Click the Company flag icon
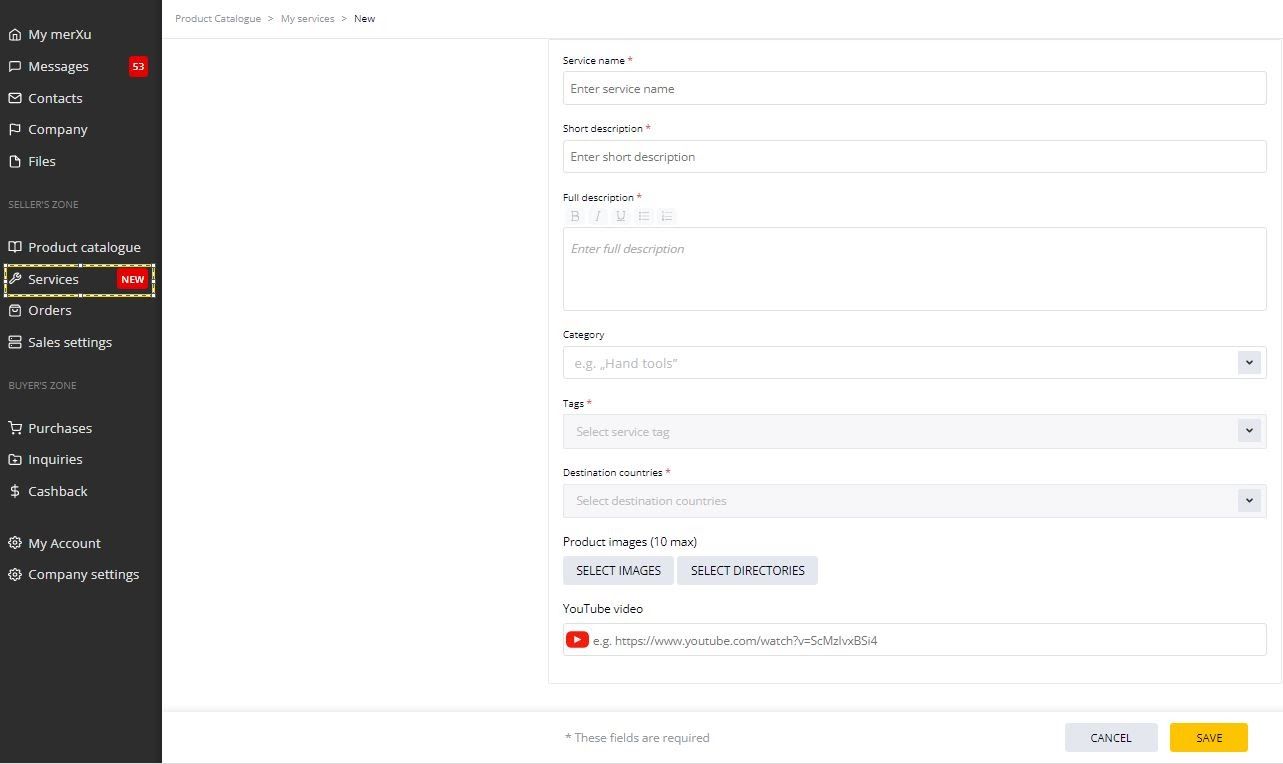Image resolution: width=1283 pixels, height=764 pixels. point(14,129)
